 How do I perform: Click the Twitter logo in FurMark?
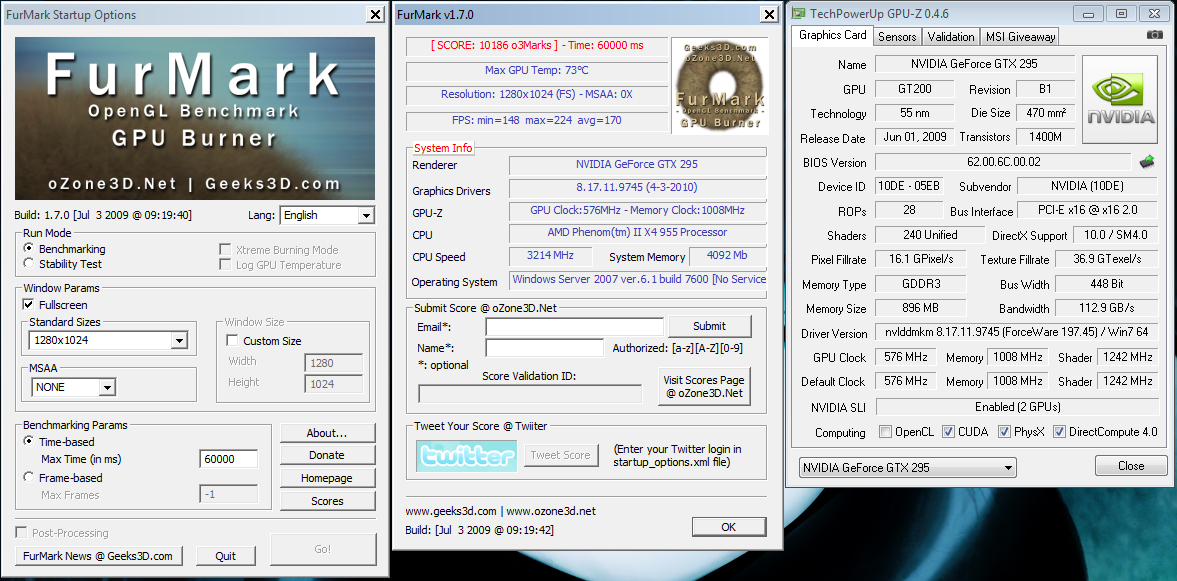point(467,455)
